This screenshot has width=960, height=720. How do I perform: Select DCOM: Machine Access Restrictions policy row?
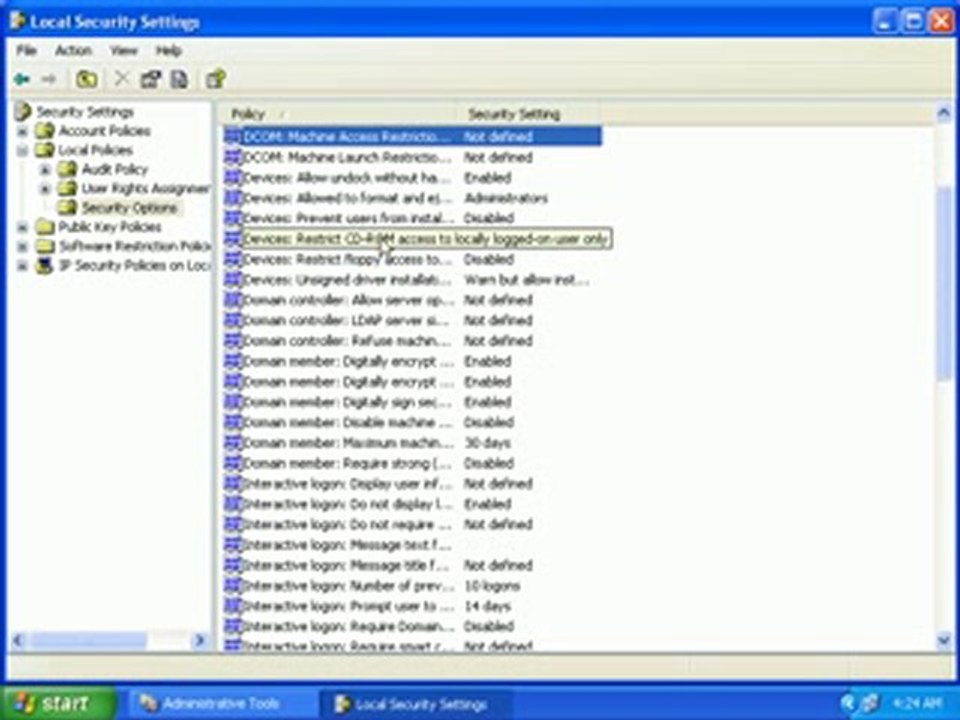(413, 137)
